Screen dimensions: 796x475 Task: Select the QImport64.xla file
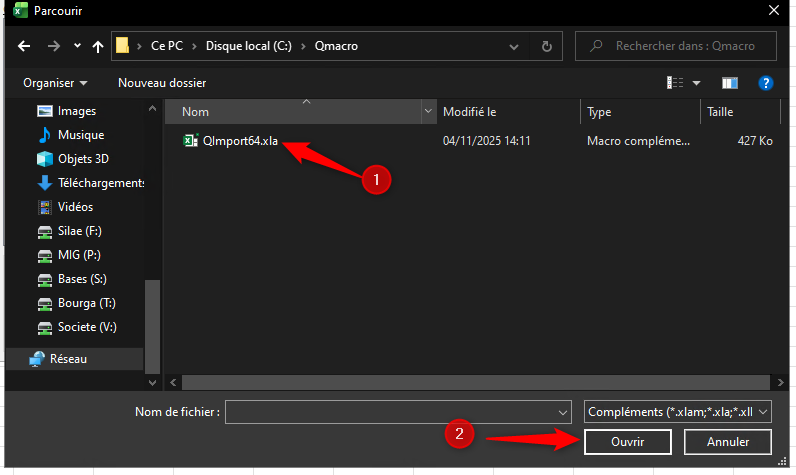239,141
